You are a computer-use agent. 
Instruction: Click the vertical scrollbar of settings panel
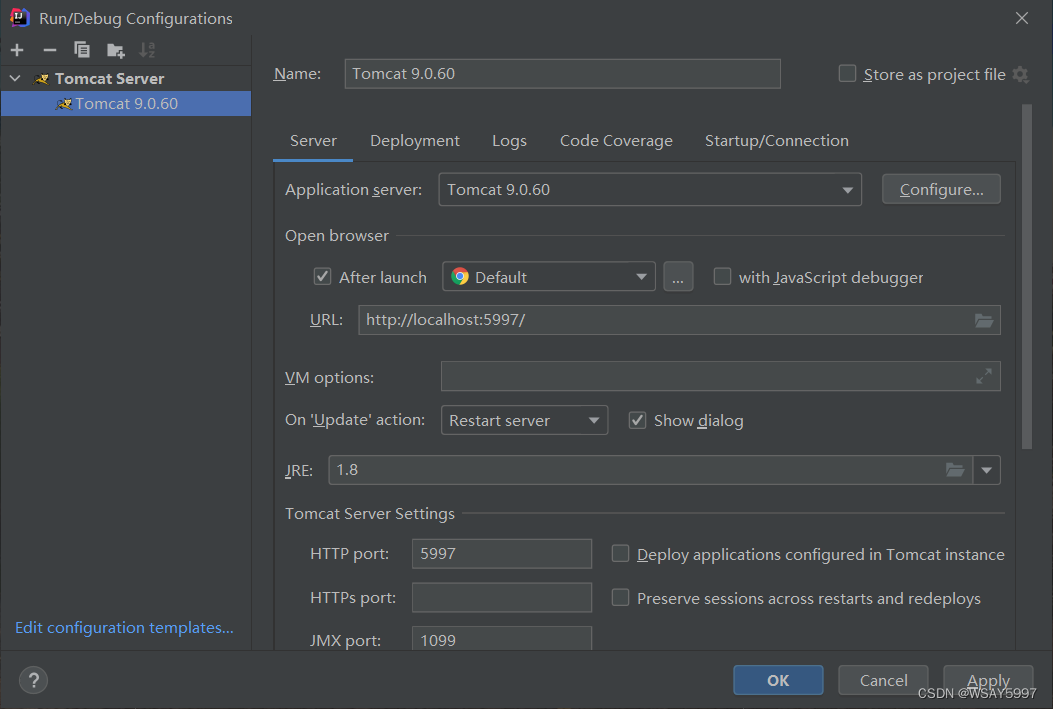tap(1026, 277)
